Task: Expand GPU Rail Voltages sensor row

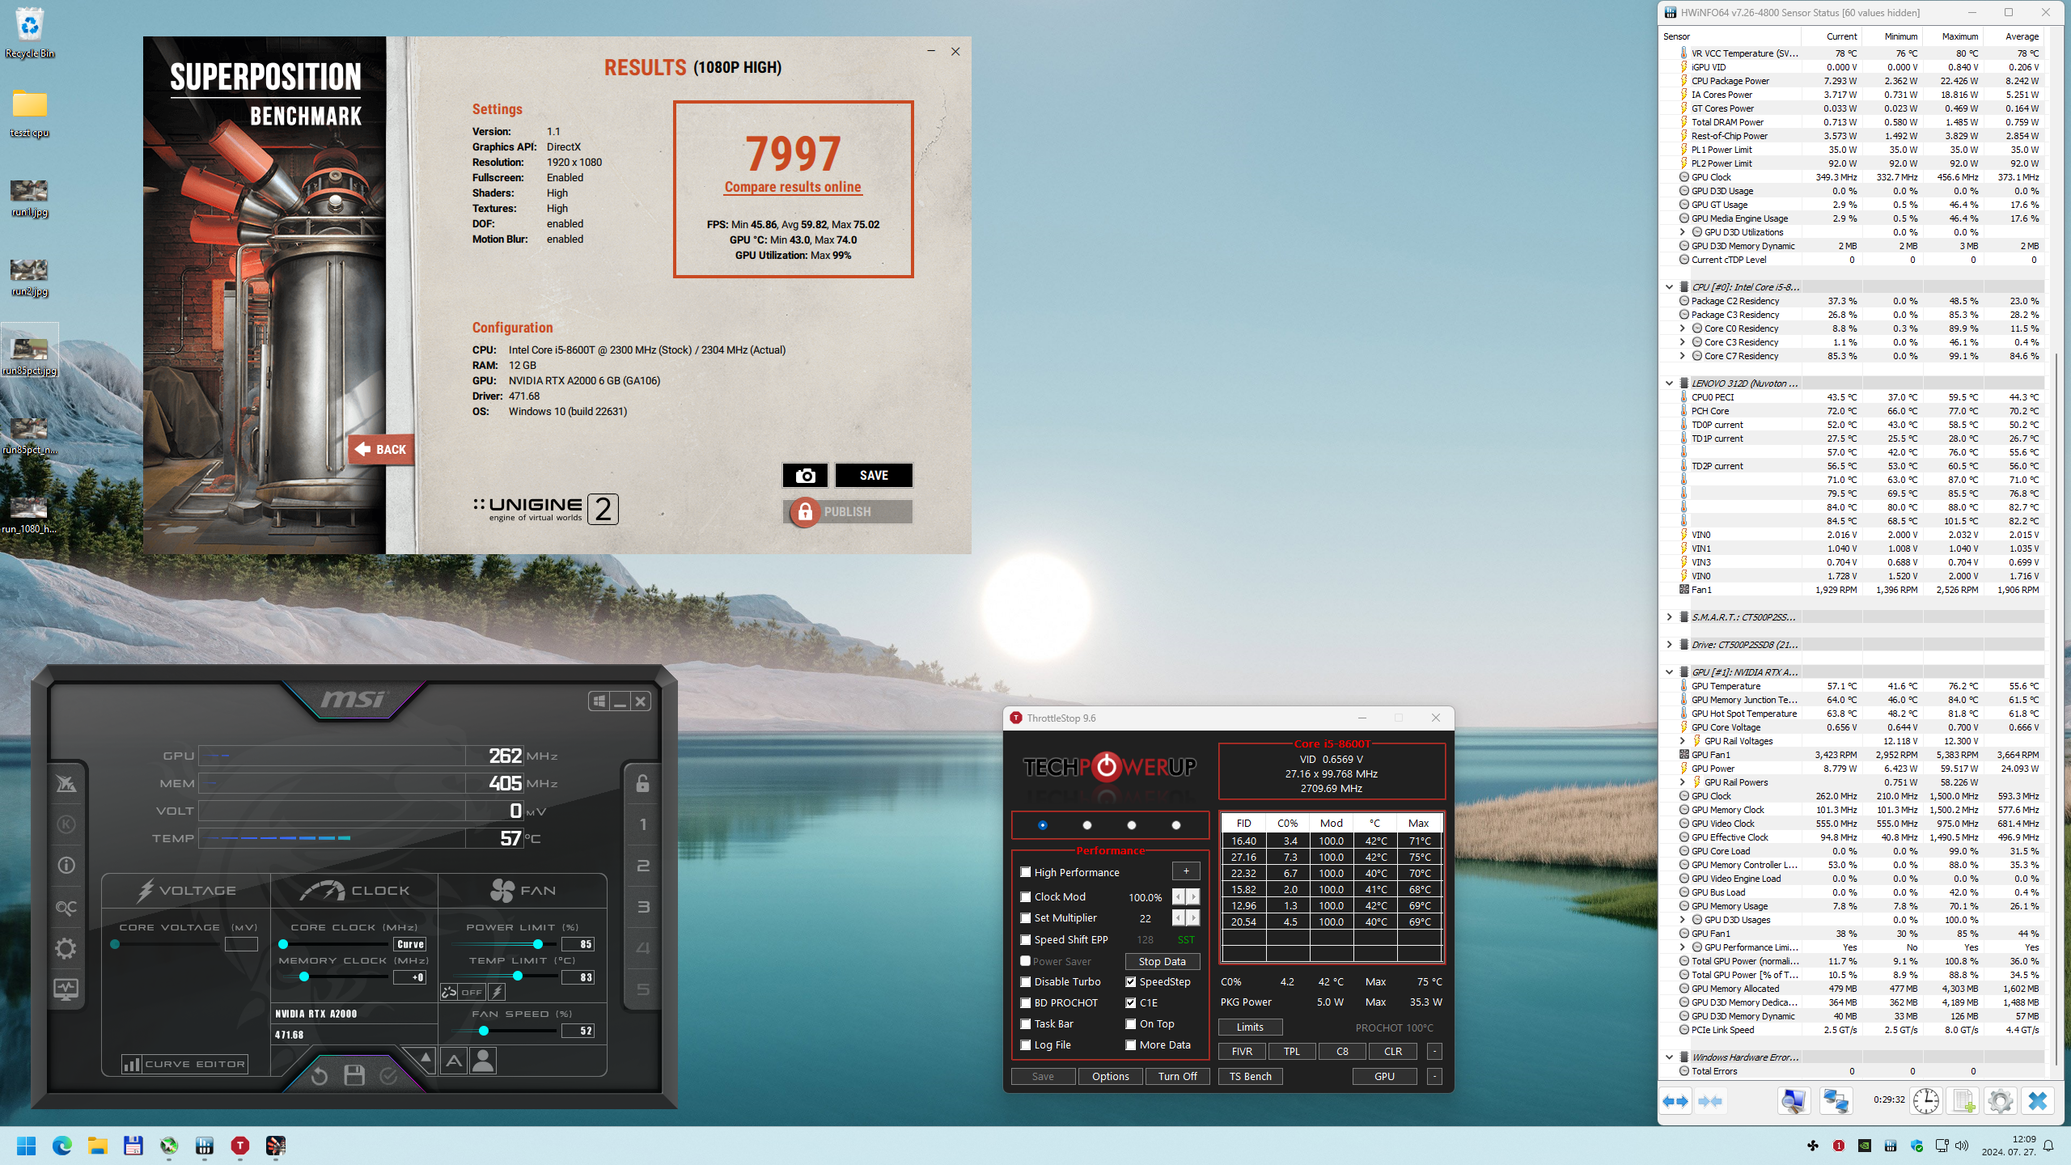Action: [1682, 741]
